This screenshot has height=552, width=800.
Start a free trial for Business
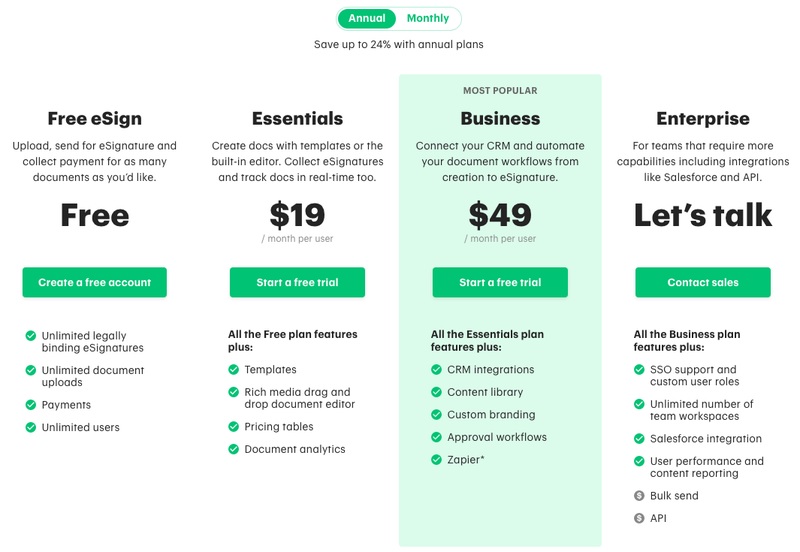(x=500, y=282)
